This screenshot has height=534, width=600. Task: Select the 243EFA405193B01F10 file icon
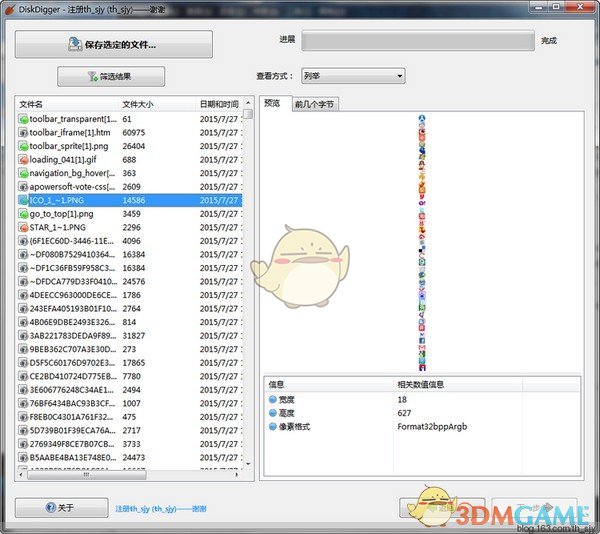(x=23, y=309)
